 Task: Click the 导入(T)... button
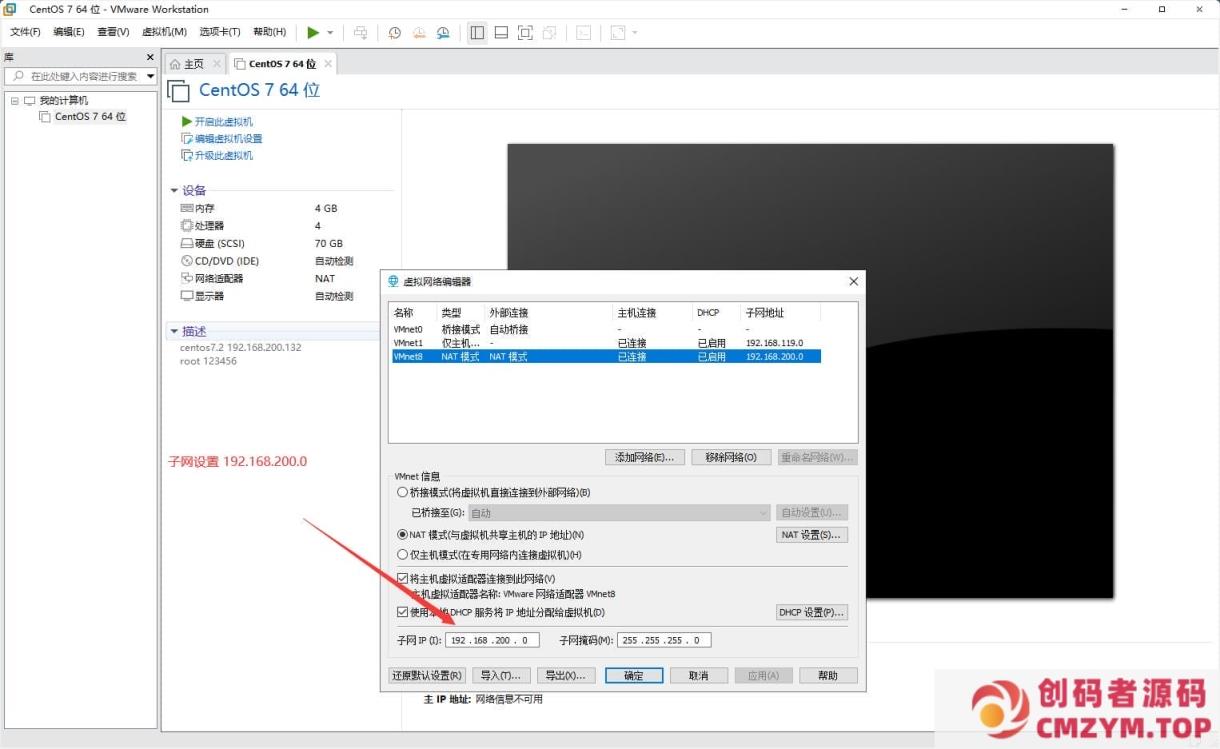tap(500, 676)
